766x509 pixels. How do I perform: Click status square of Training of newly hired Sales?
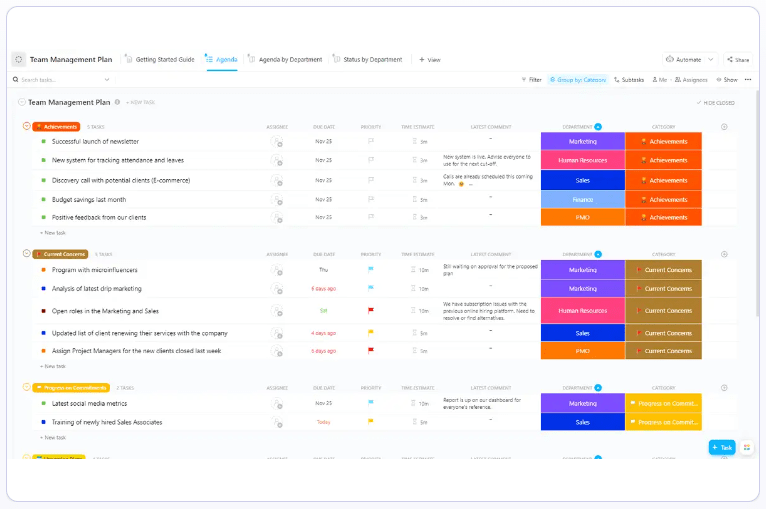pos(43,422)
